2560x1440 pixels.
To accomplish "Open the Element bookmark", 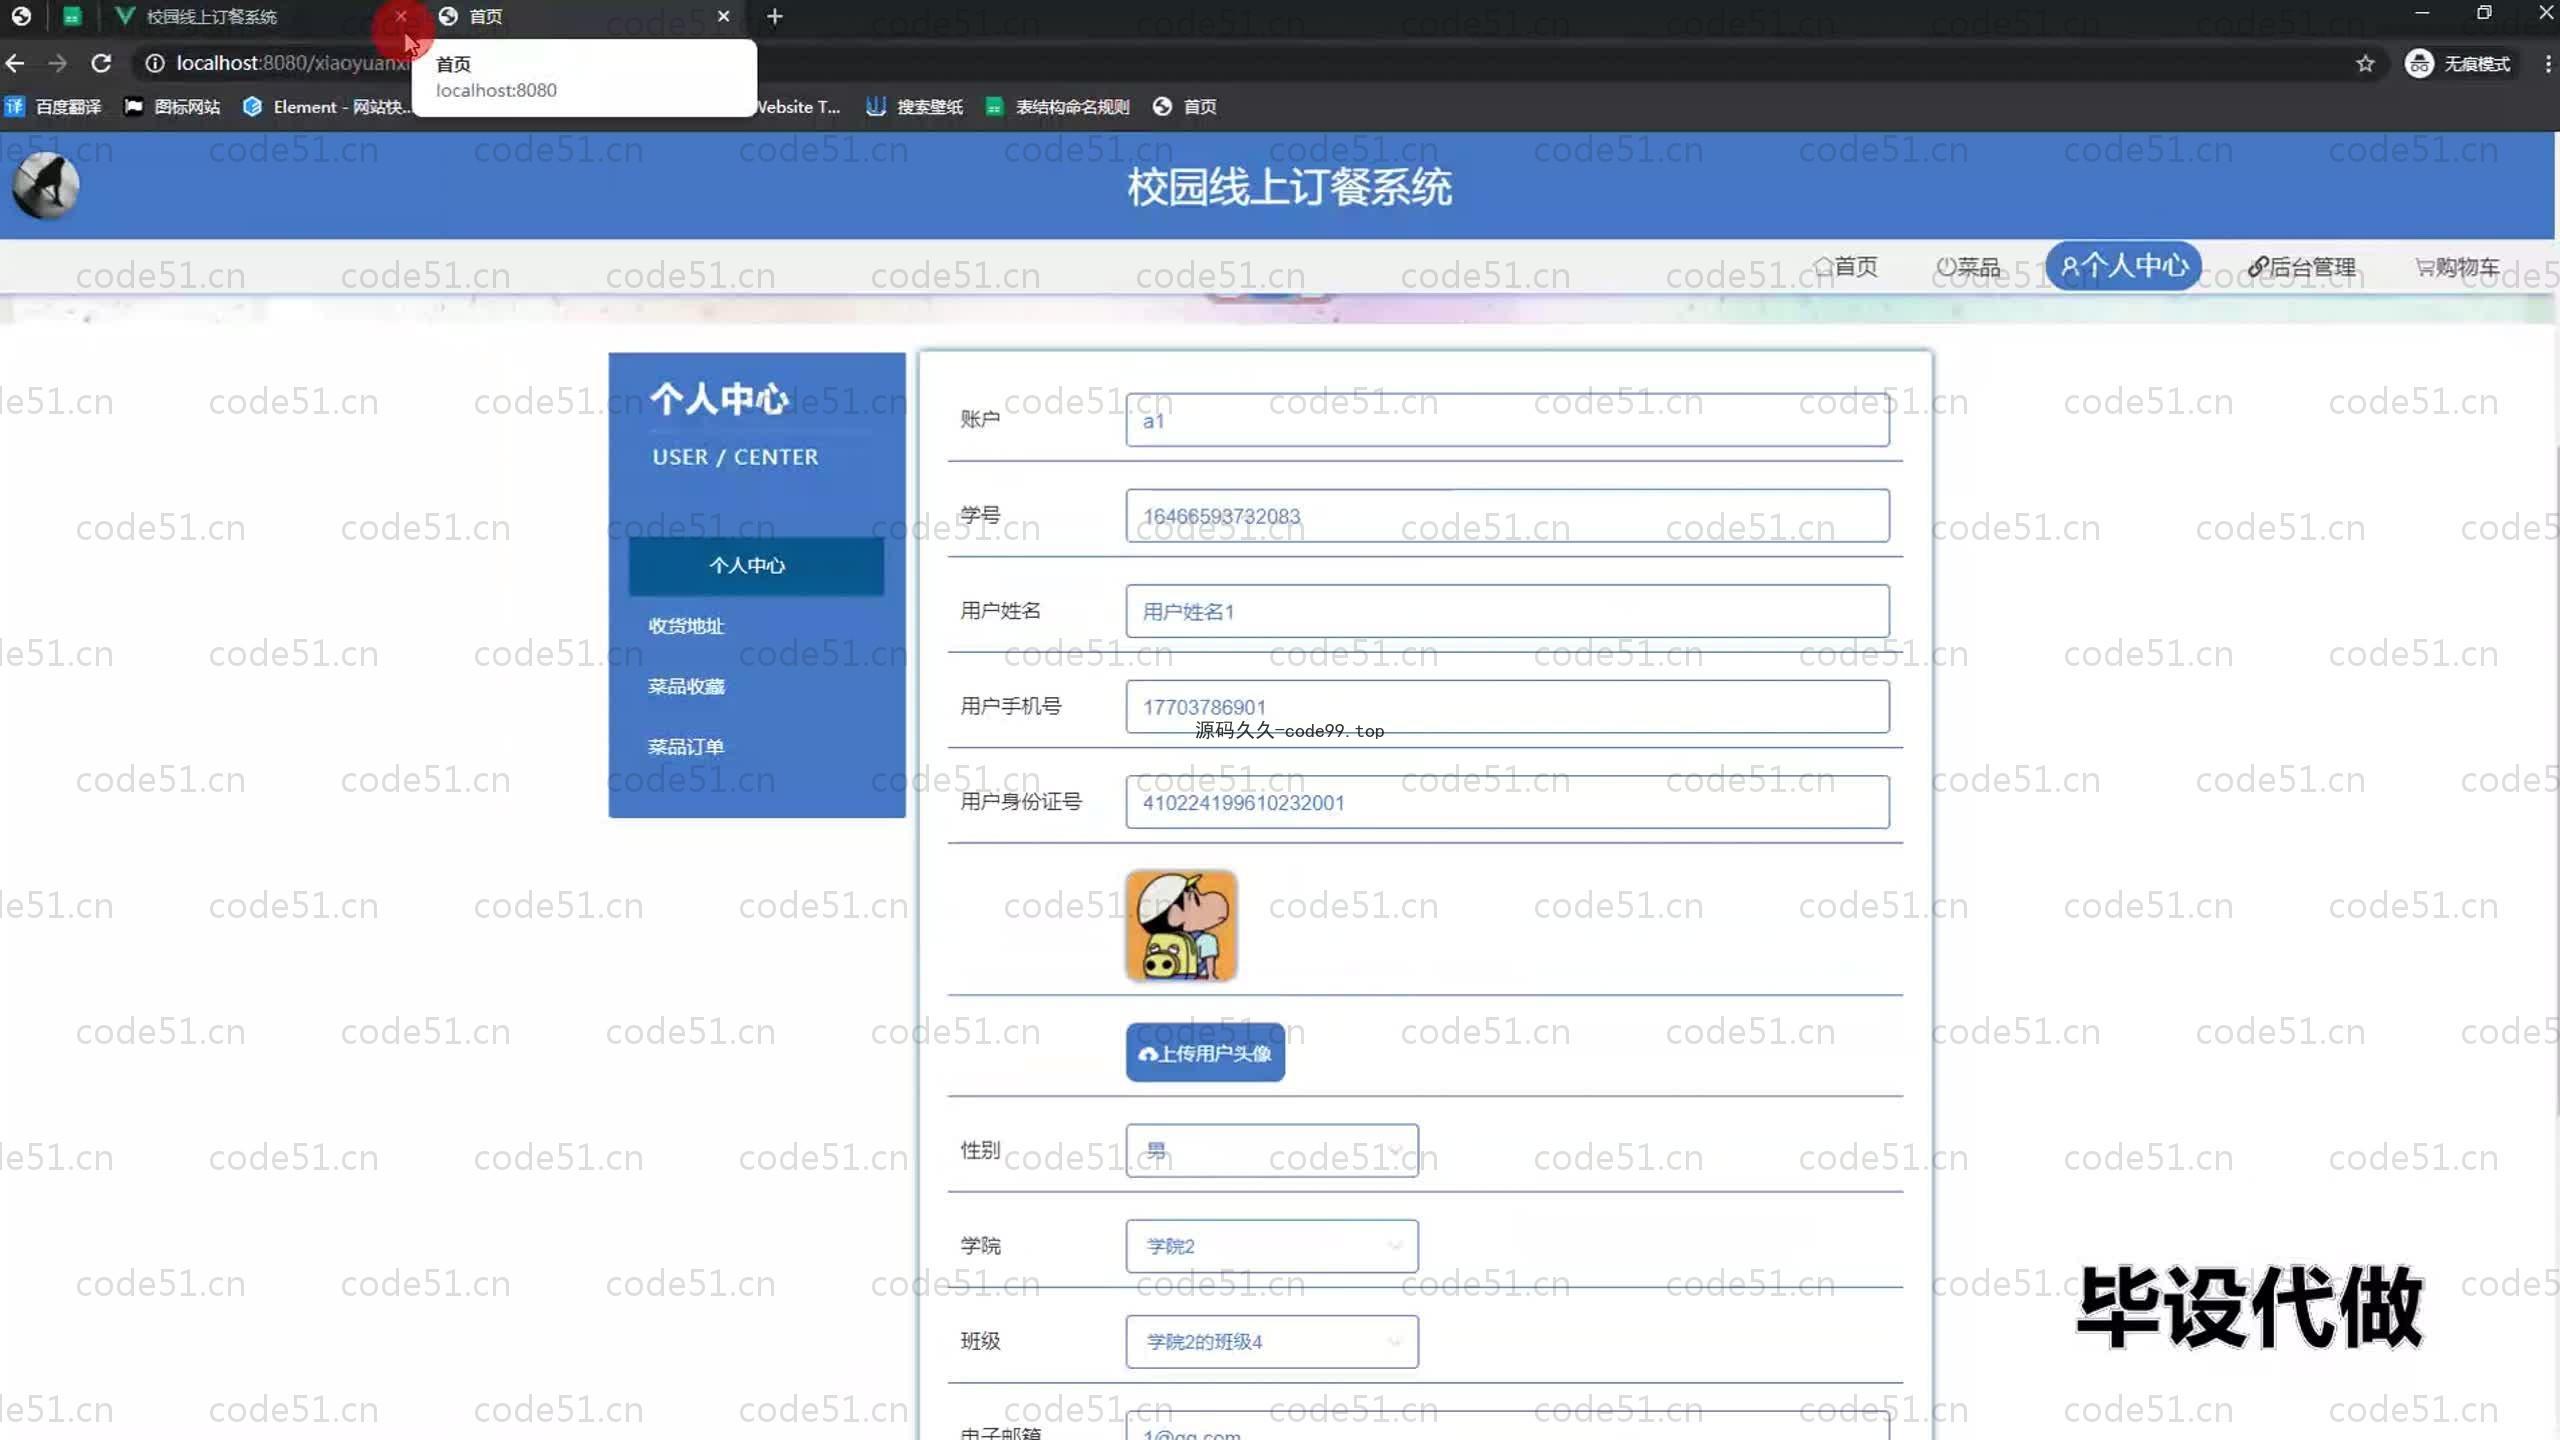I will [x=326, y=107].
